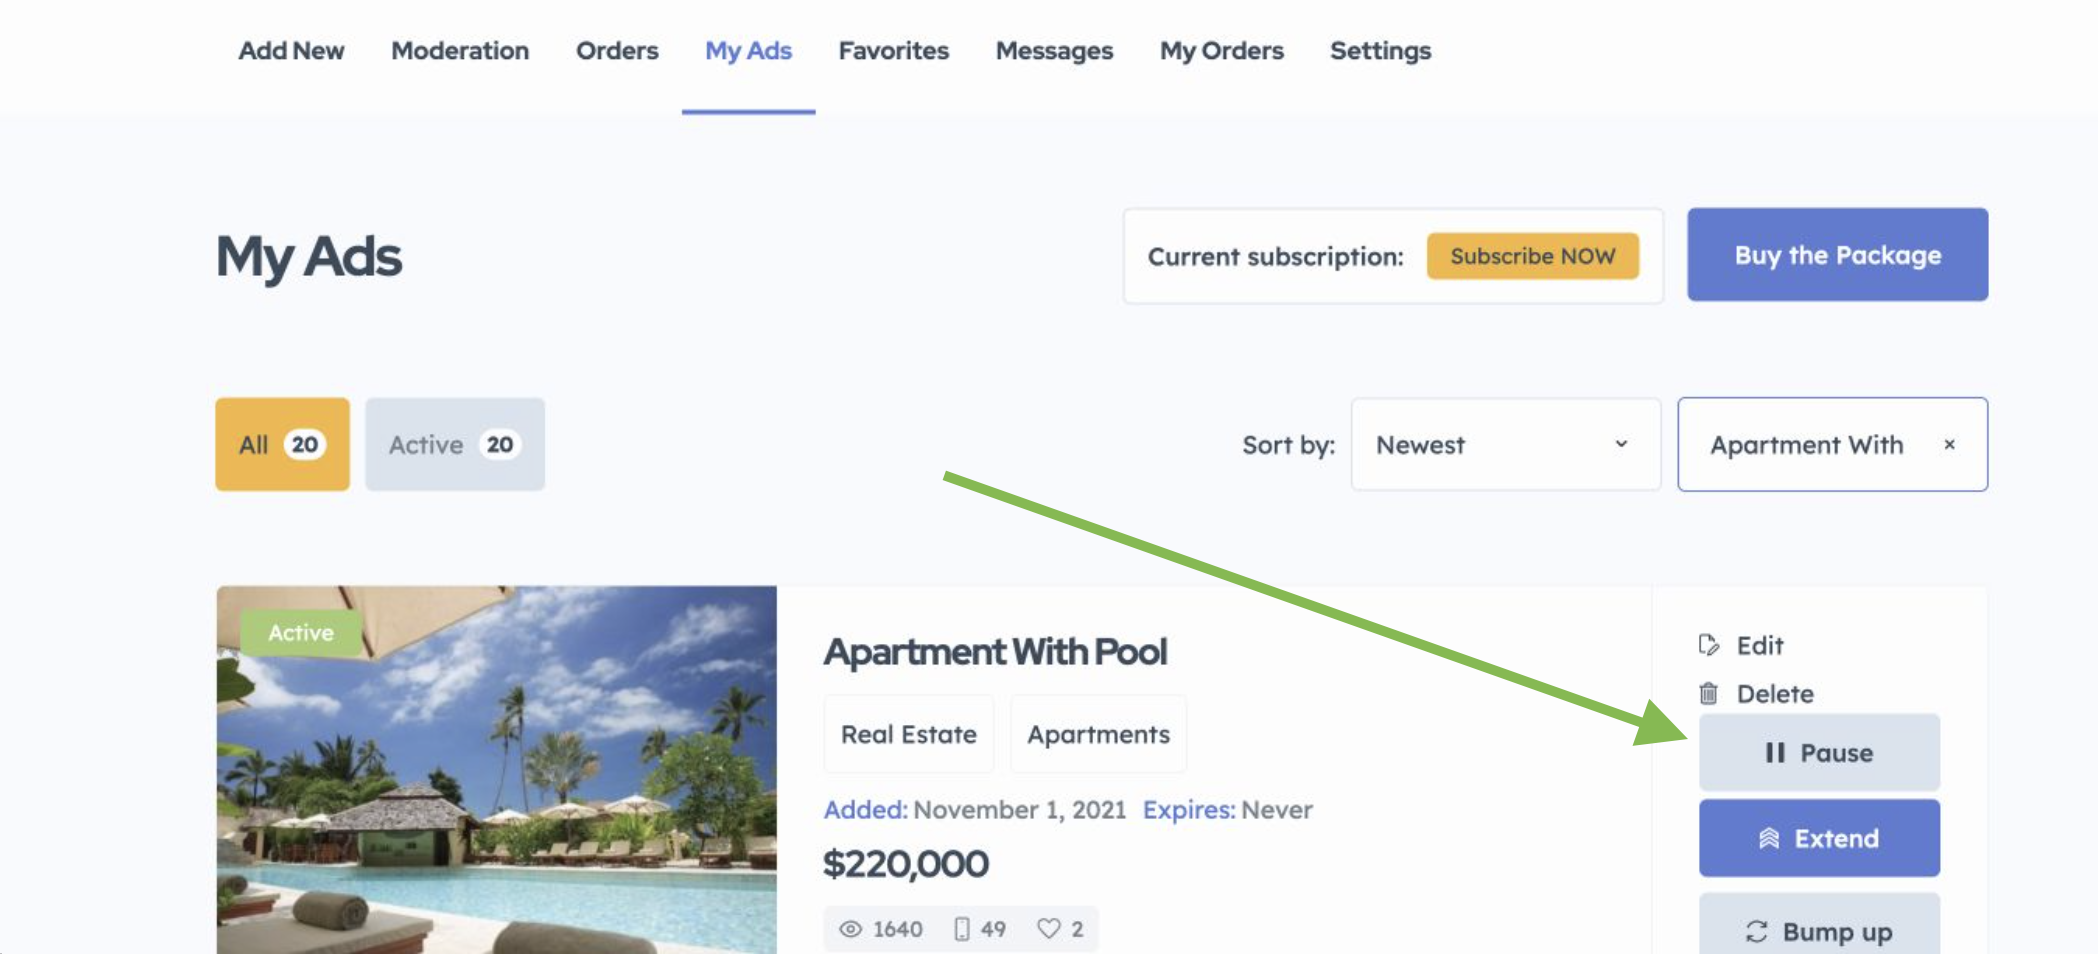Clear the Apartment With search filter
The image size is (2098, 954).
coord(1949,444)
